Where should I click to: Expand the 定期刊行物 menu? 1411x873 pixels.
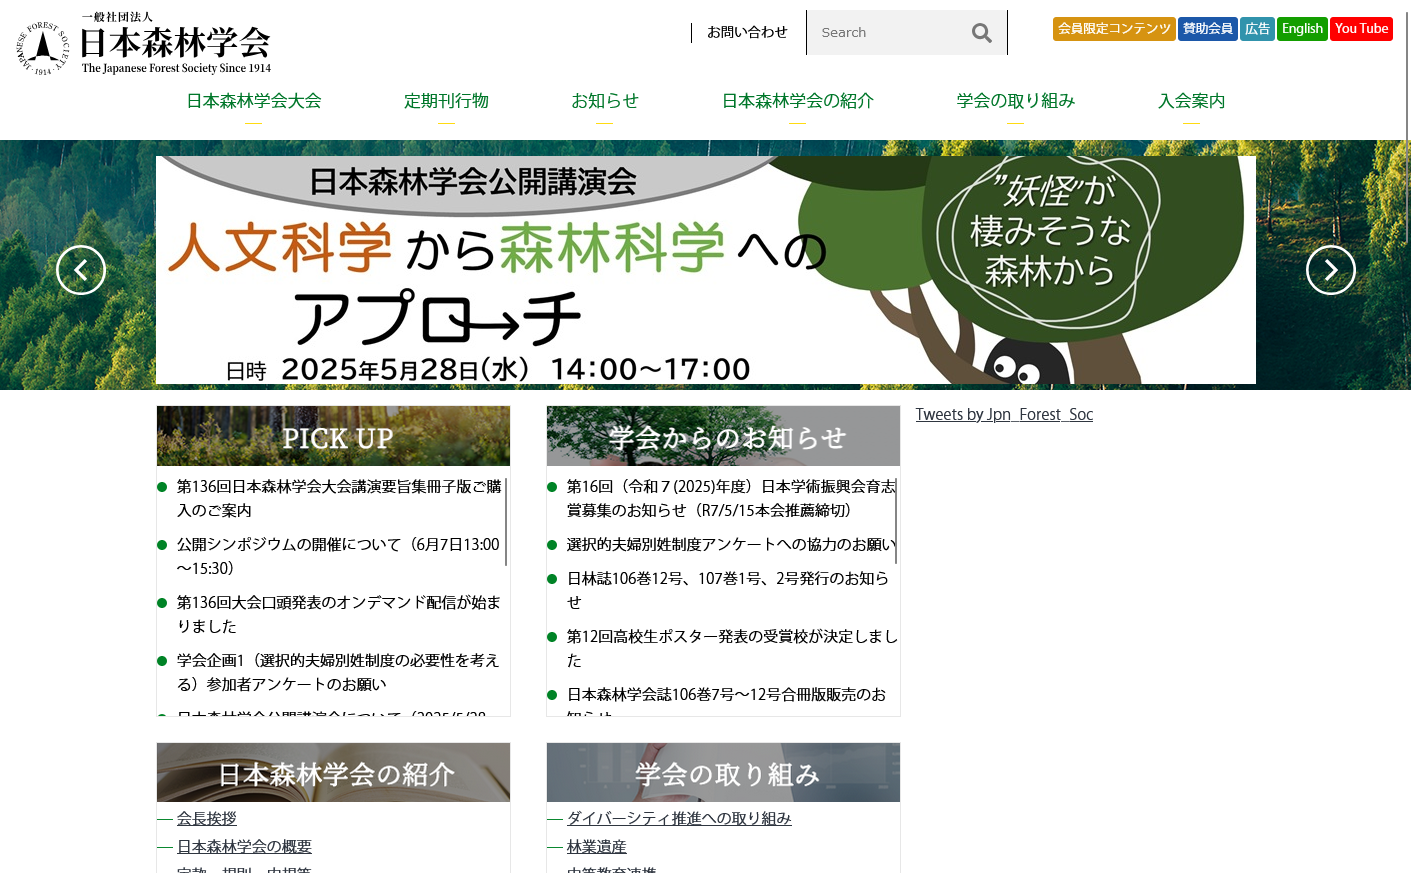coord(446,101)
